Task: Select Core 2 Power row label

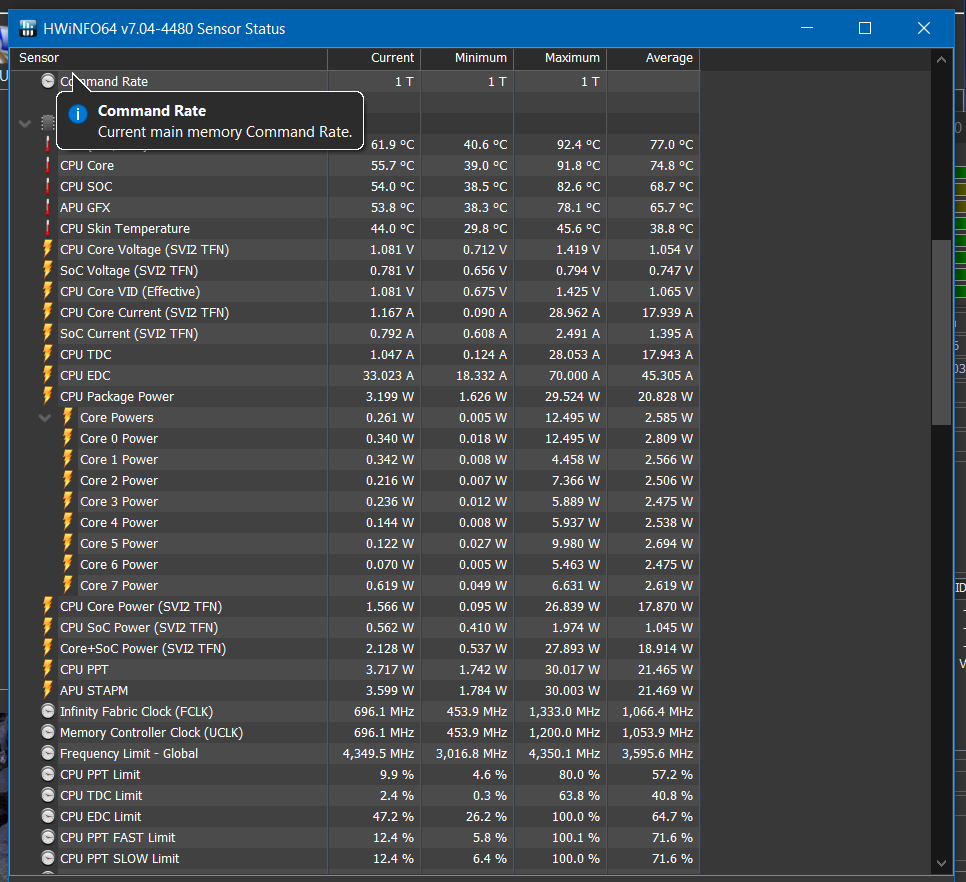Action: [119, 480]
